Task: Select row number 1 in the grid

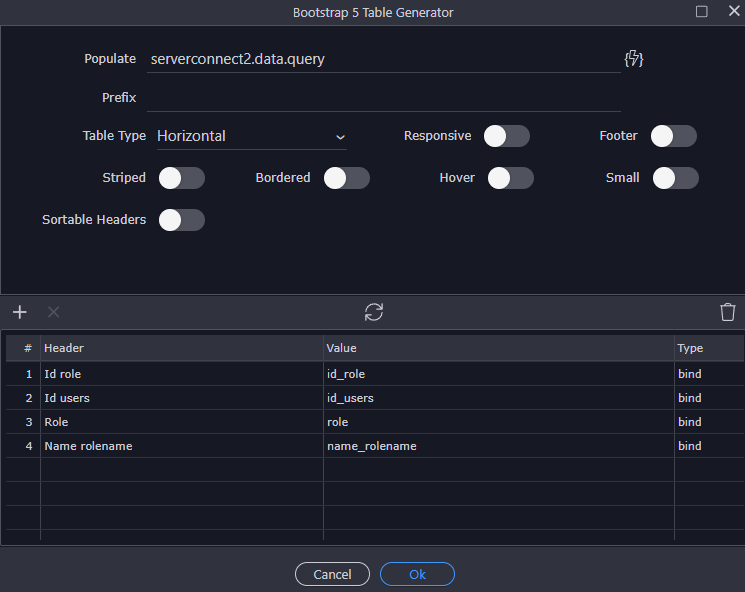Action: click(23, 374)
